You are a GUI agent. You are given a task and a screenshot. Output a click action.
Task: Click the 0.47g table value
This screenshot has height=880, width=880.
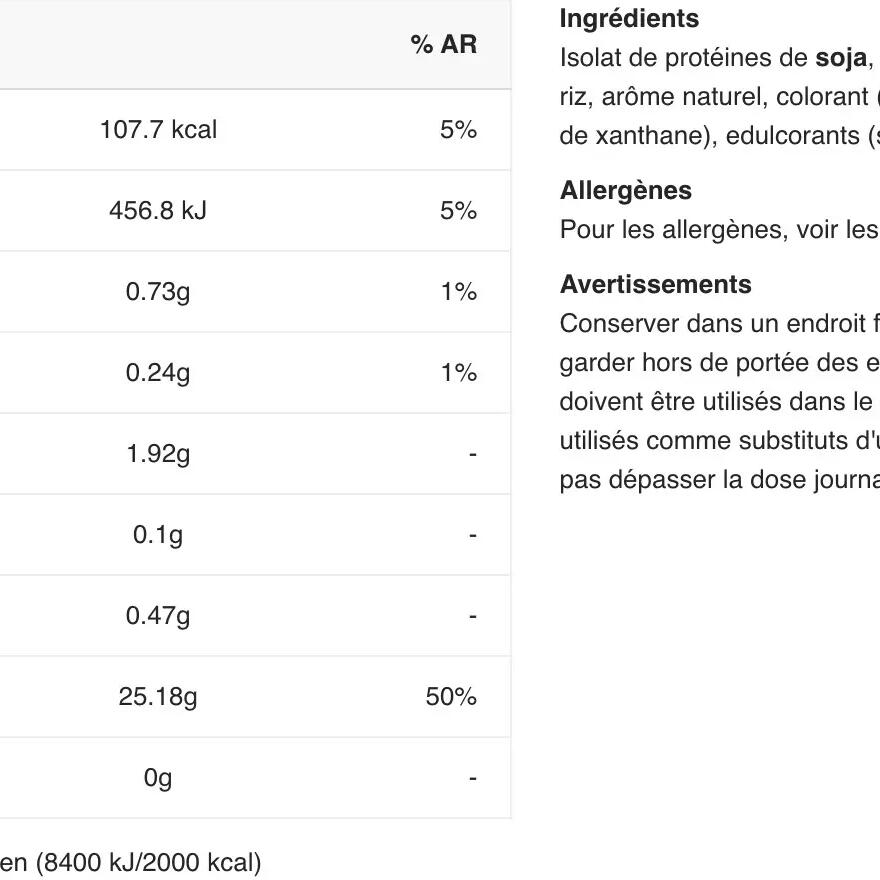coord(158,616)
